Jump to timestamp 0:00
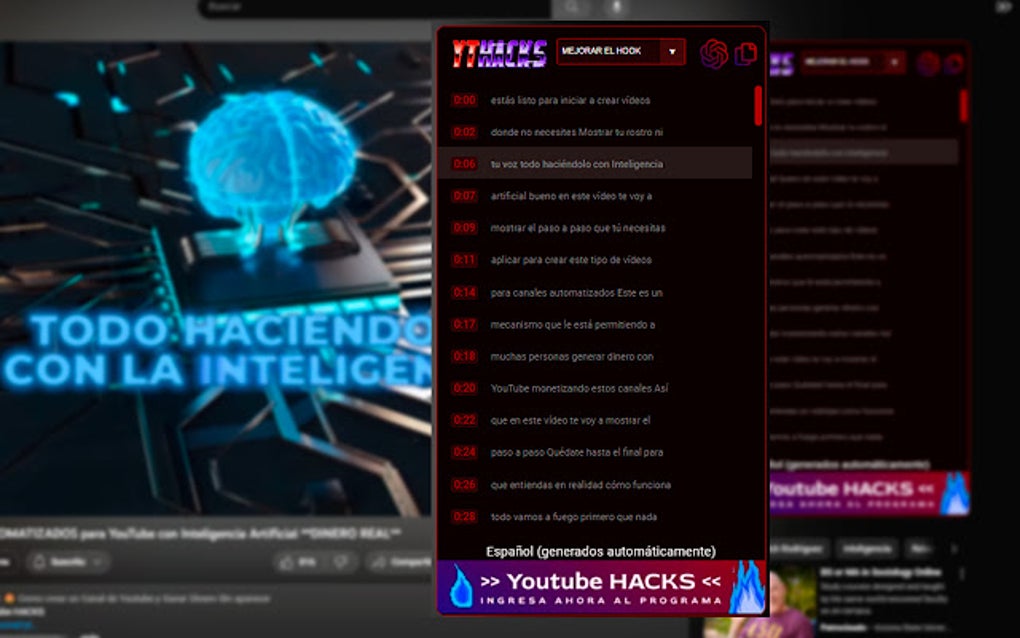Viewport: 1020px width, 638px height. pyautogui.click(x=464, y=100)
